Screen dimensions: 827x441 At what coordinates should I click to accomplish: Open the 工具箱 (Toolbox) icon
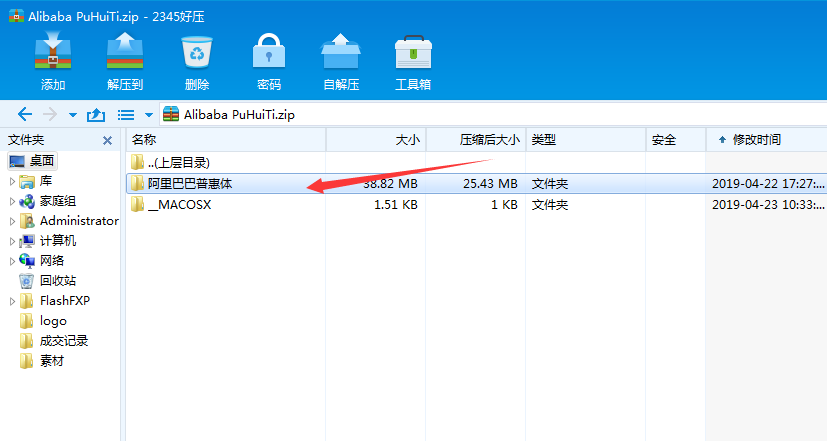click(x=413, y=52)
